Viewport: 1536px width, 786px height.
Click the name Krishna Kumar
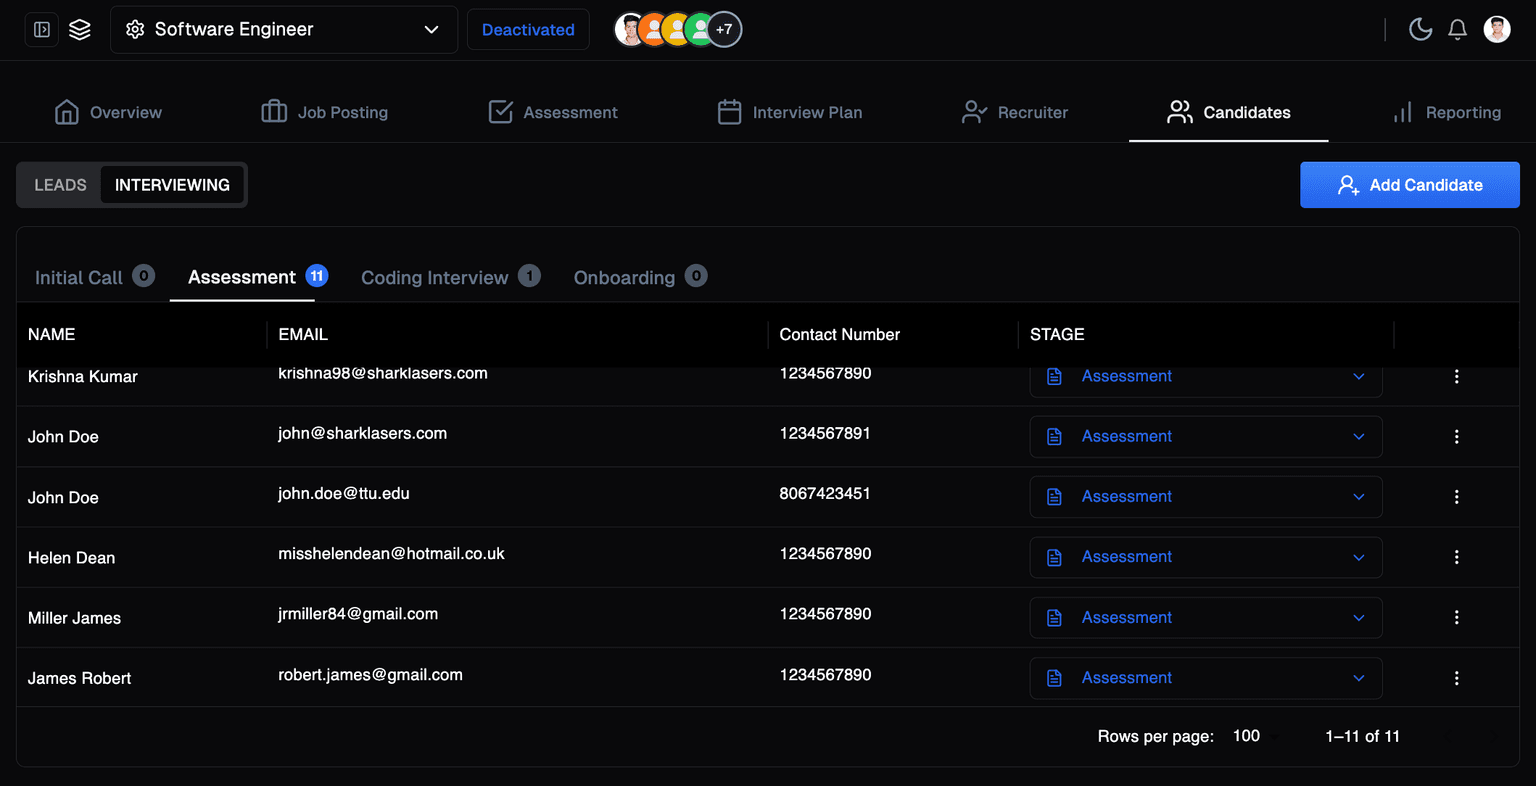pyautogui.click(x=83, y=377)
